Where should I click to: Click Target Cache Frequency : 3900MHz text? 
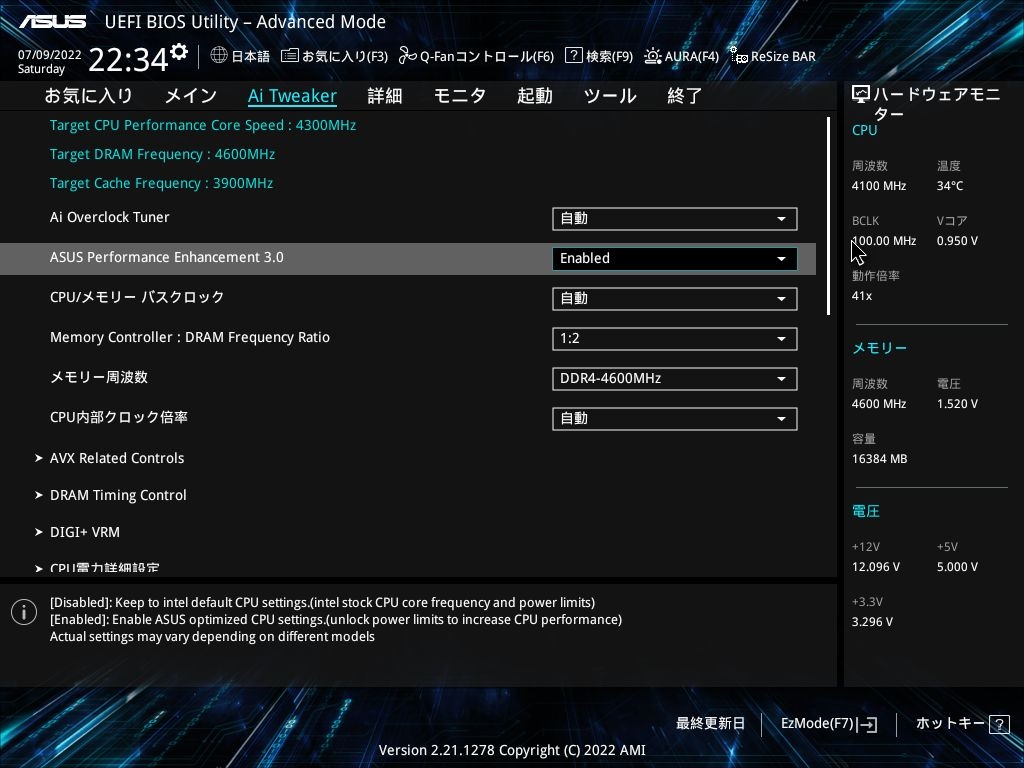(161, 184)
